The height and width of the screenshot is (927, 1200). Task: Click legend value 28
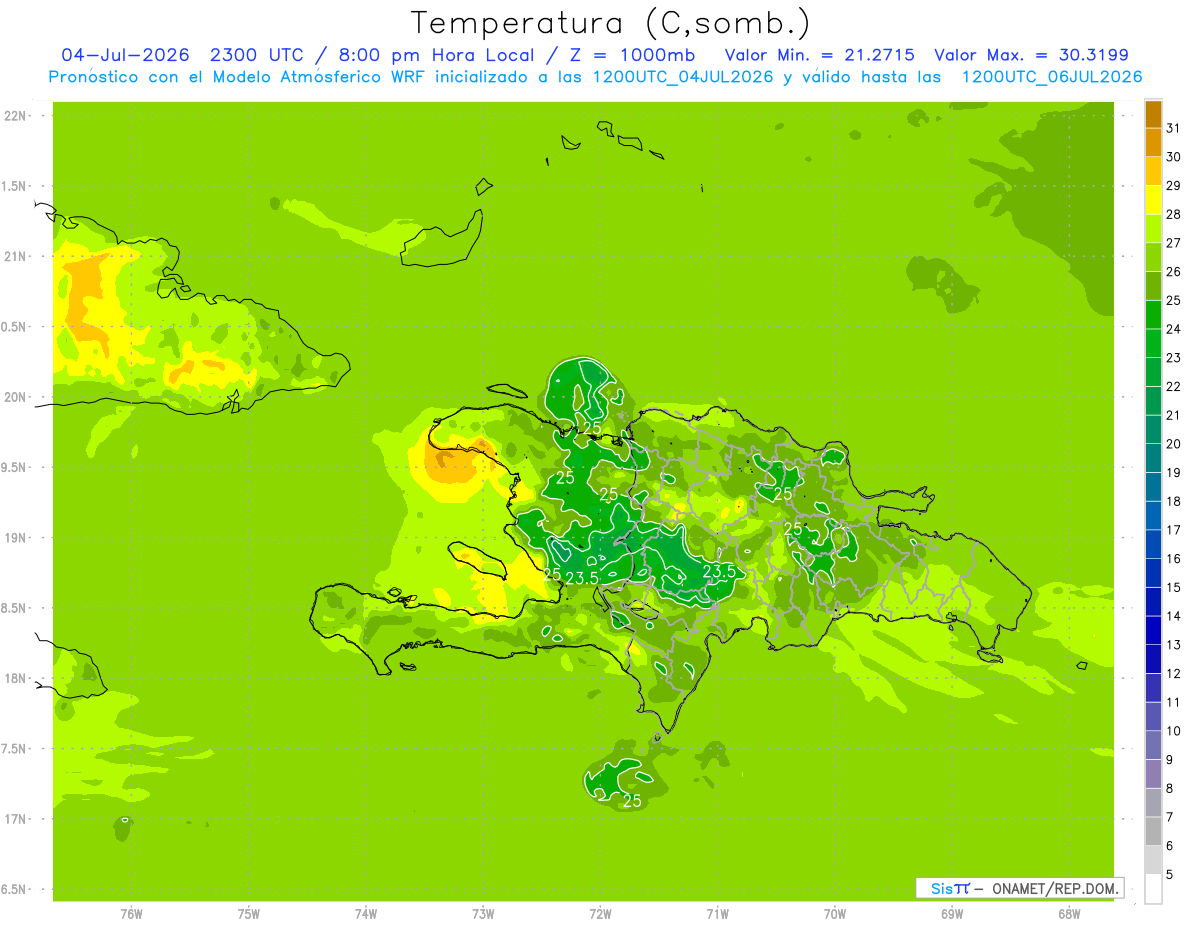[x=1174, y=214]
